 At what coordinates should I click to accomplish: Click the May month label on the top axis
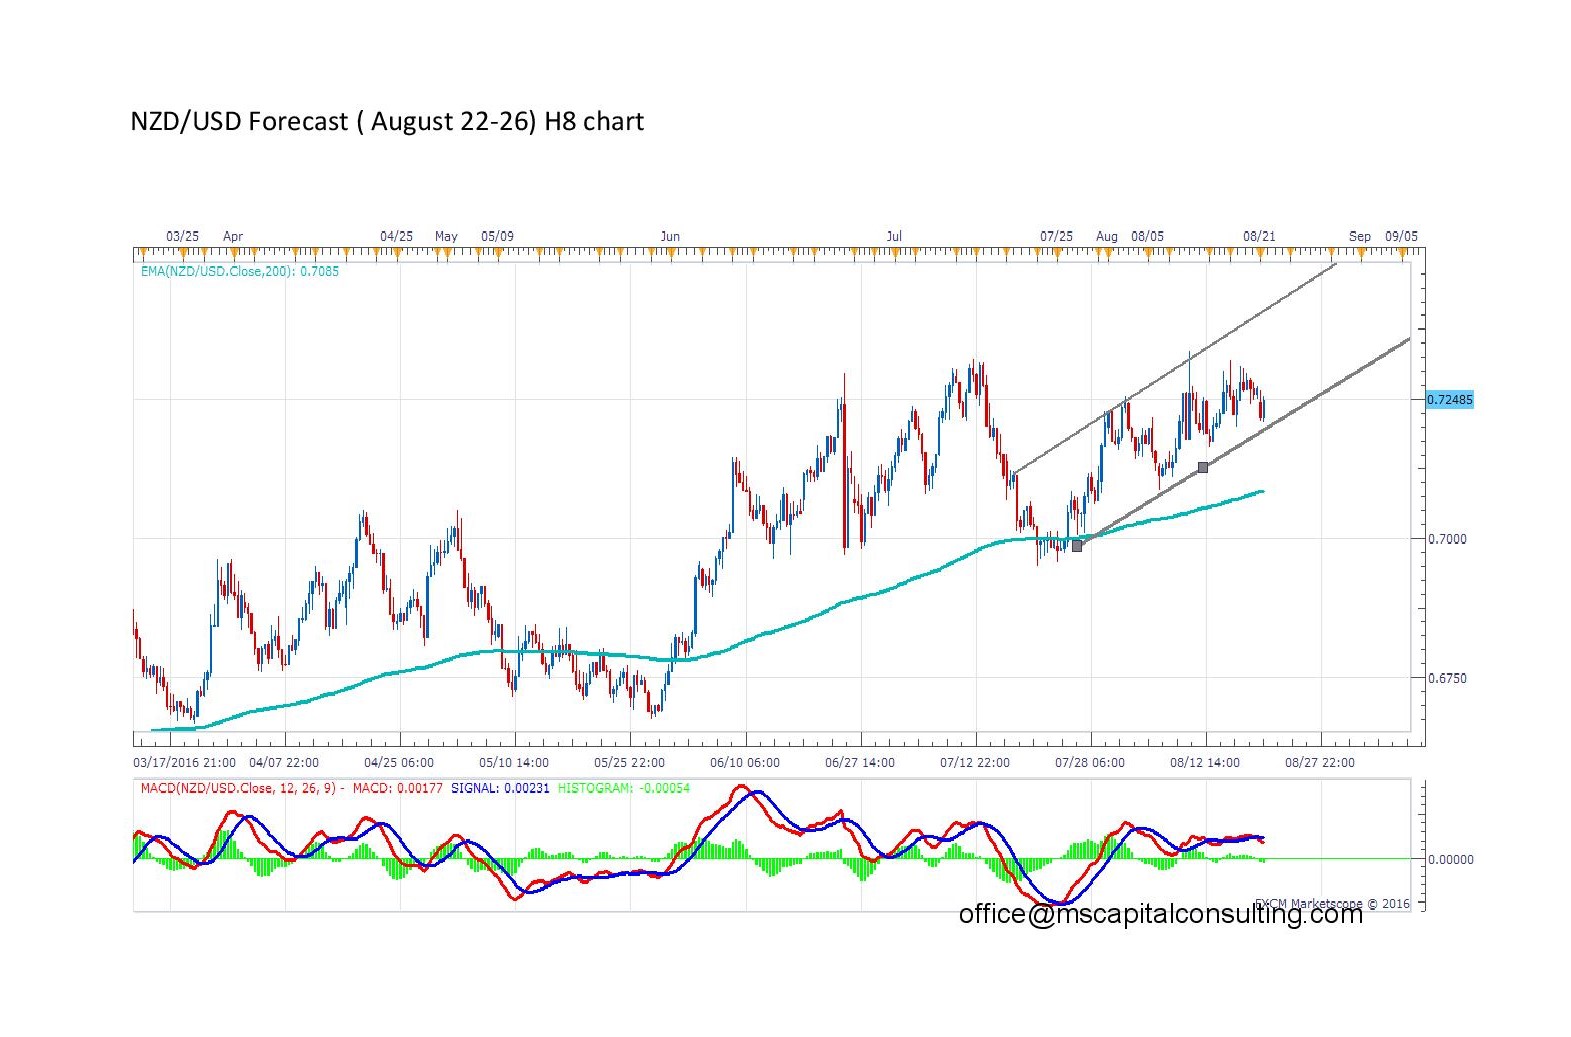pyautogui.click(x=446, y=236)
